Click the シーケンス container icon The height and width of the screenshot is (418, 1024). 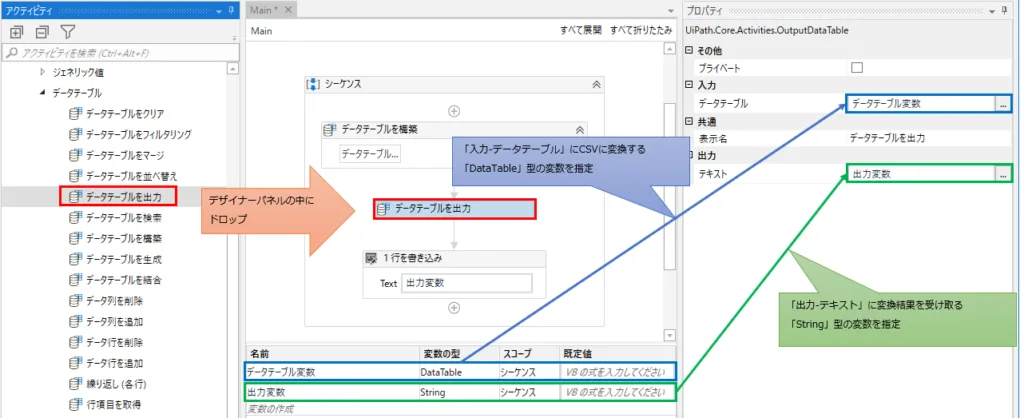pyautogui.click(x=313, y=84)
